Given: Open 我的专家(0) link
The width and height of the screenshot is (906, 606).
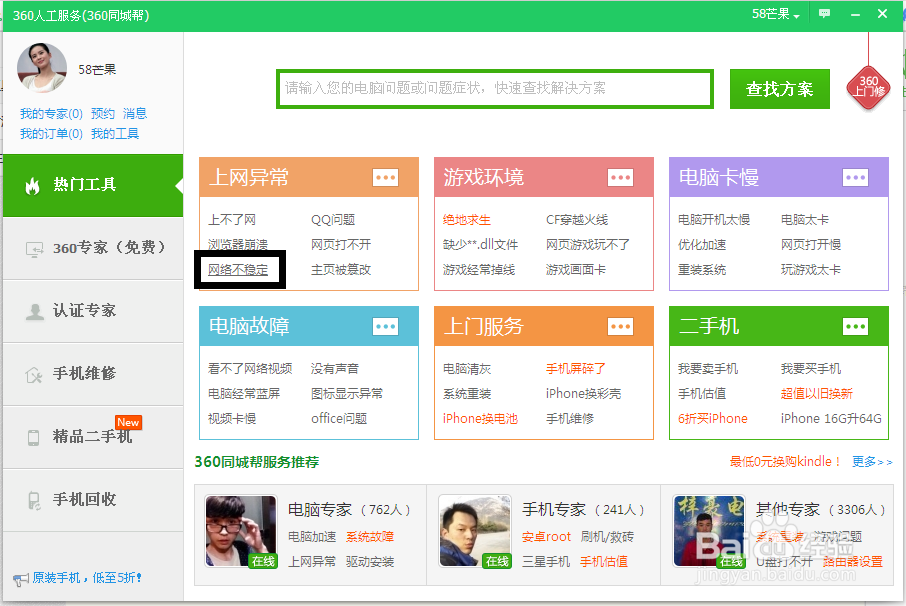Looking at the screenshot, I should tap(51, 113).
